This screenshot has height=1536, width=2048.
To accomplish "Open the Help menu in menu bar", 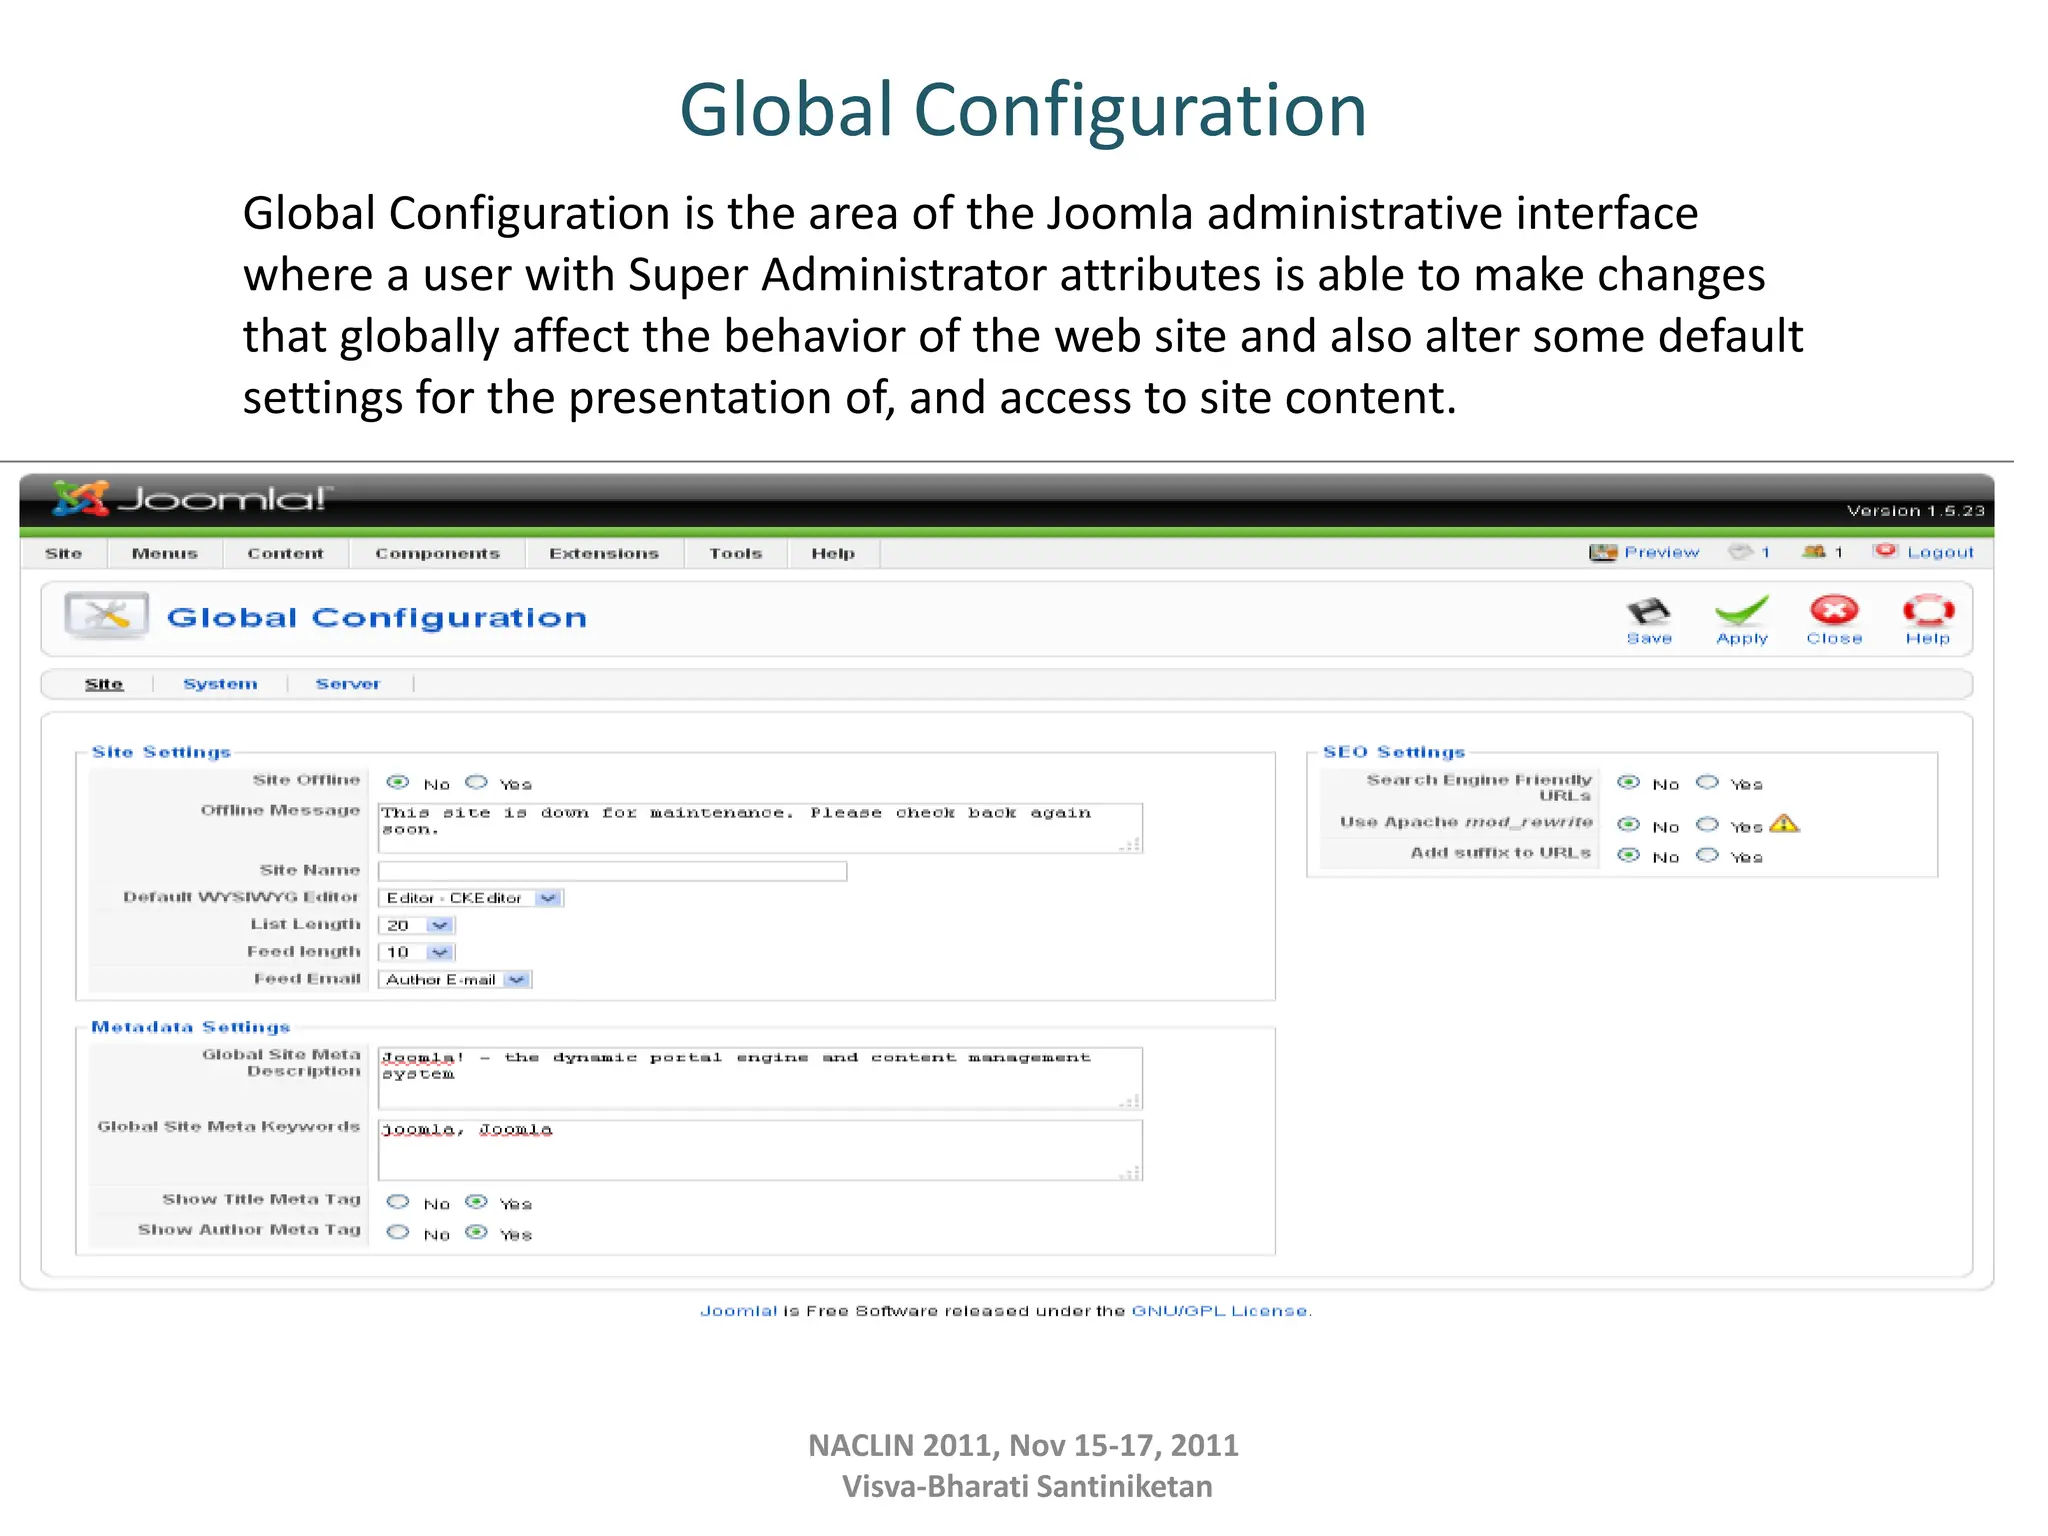I will tap(833, 553).
